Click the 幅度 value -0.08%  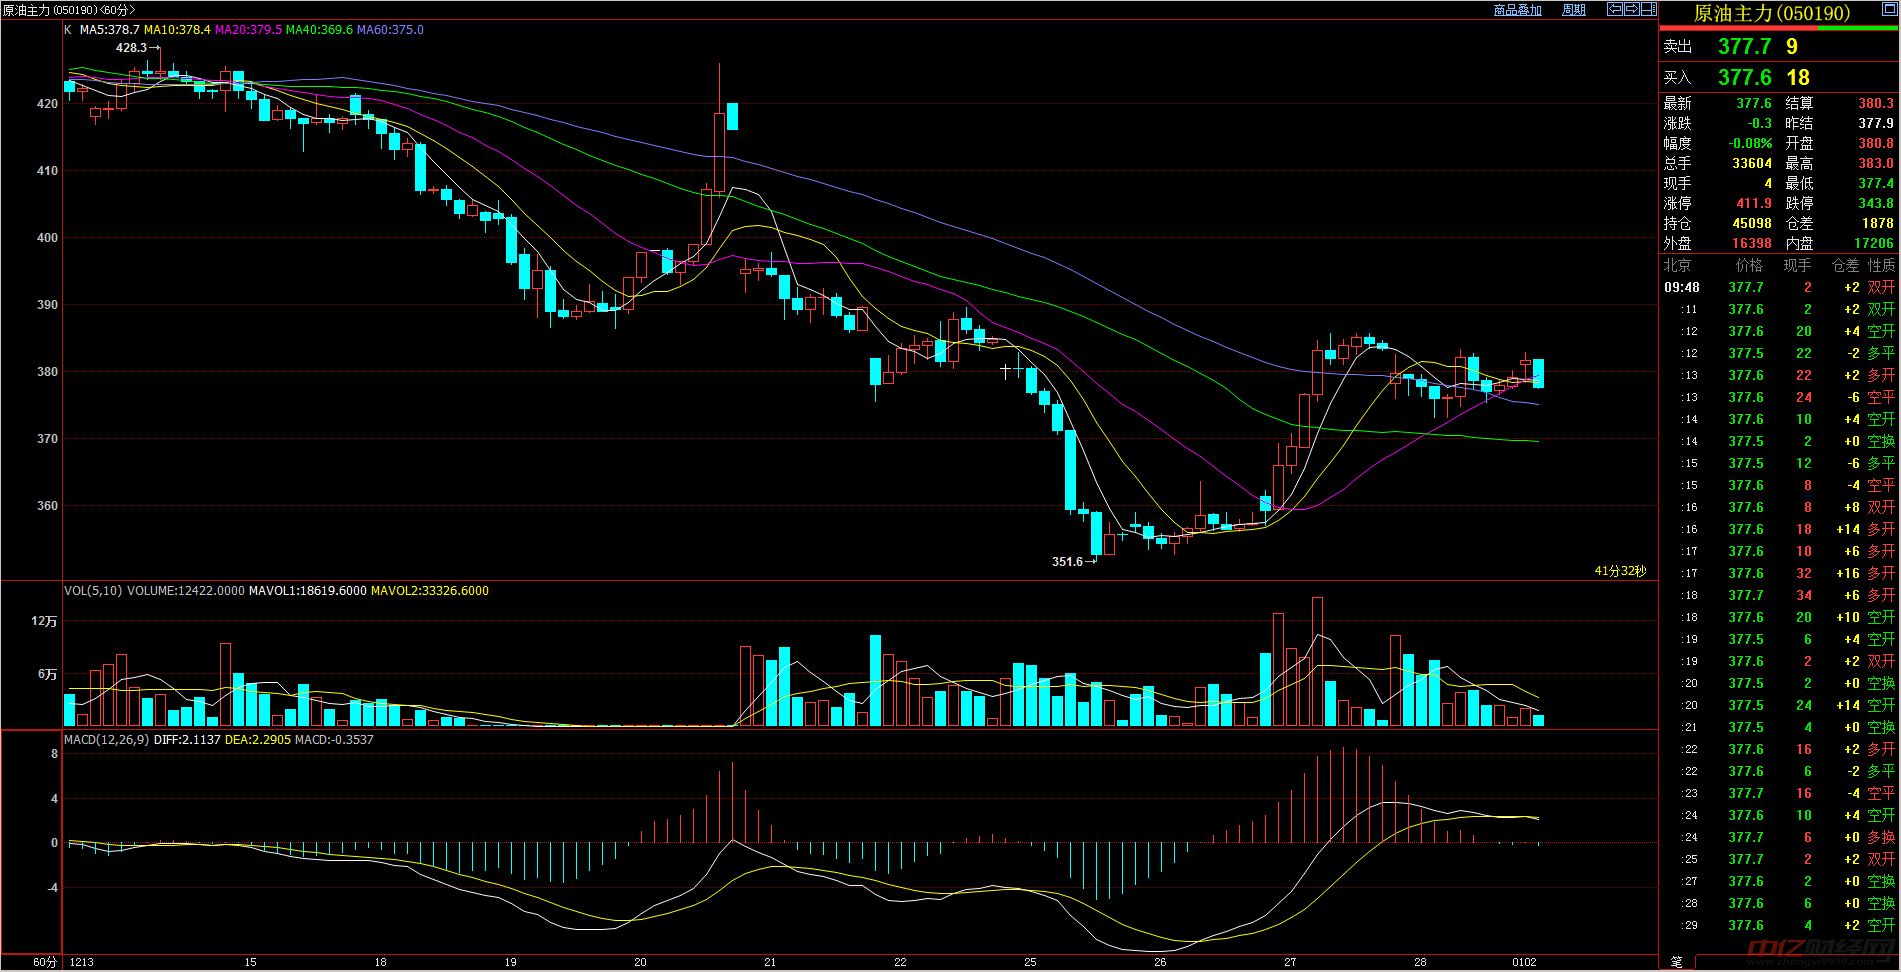point(1750,143)
